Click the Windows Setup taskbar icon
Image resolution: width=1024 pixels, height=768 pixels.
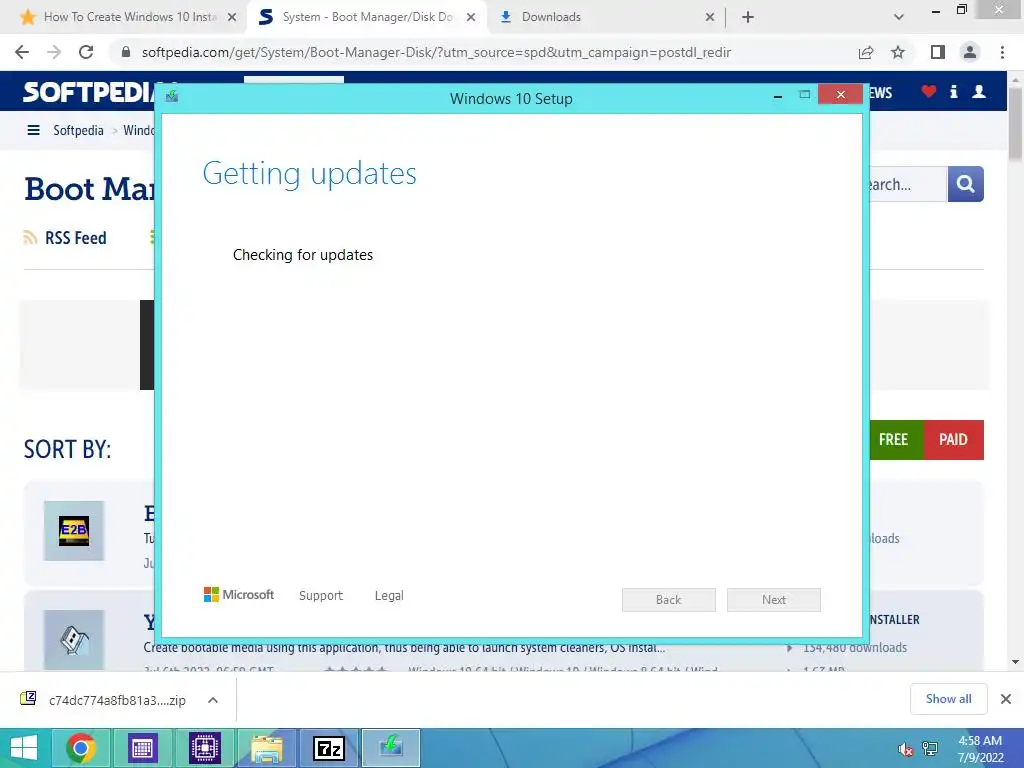click(x=391, y=748)
